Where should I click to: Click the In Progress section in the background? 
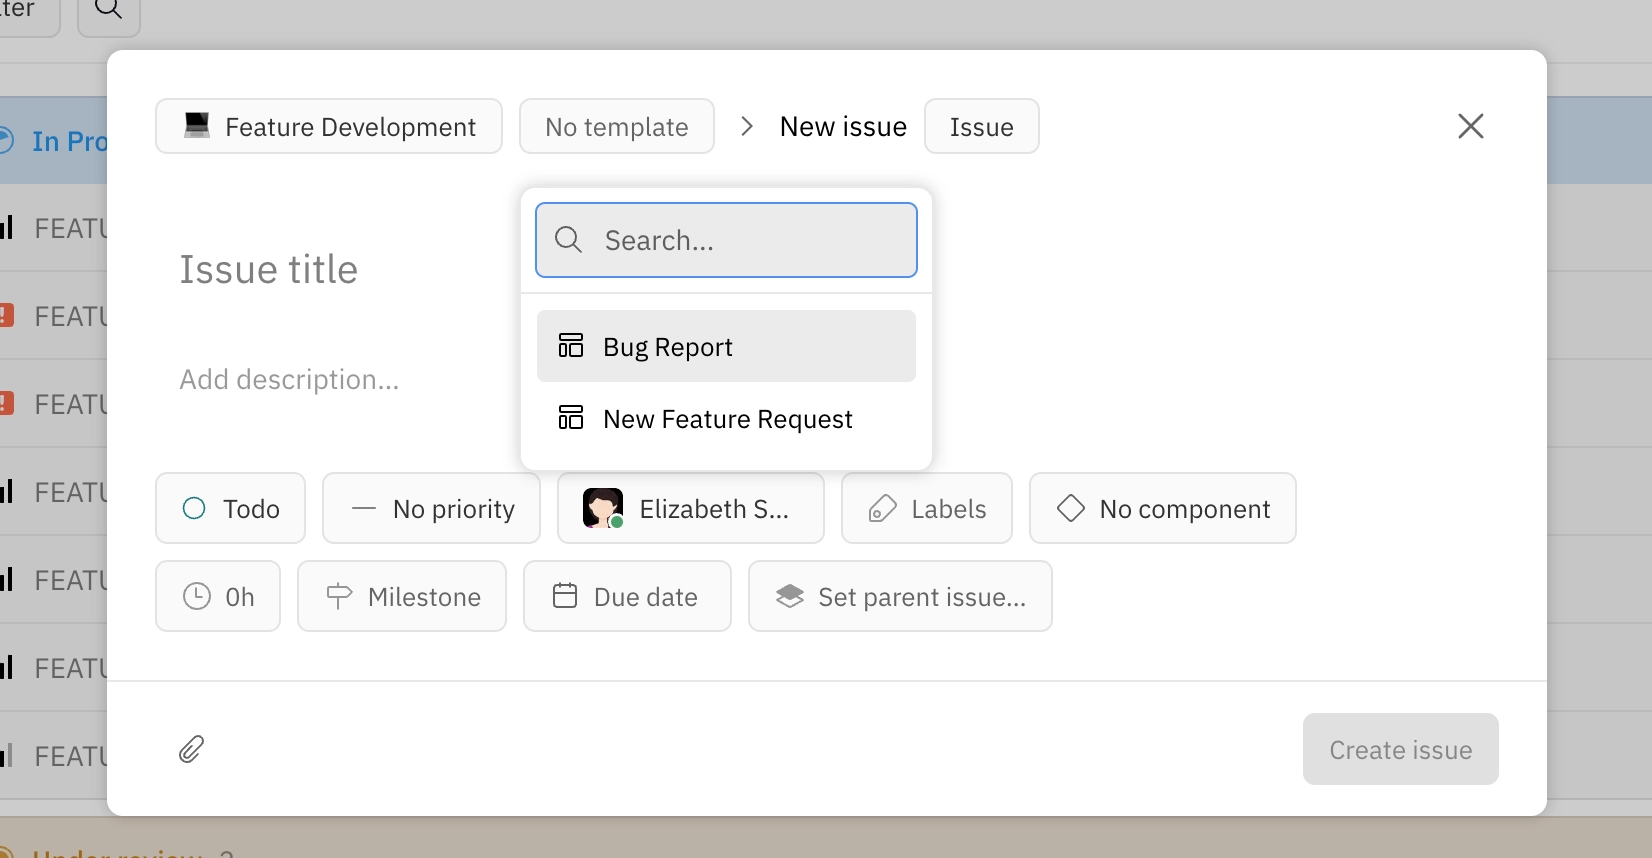(55, 140)
